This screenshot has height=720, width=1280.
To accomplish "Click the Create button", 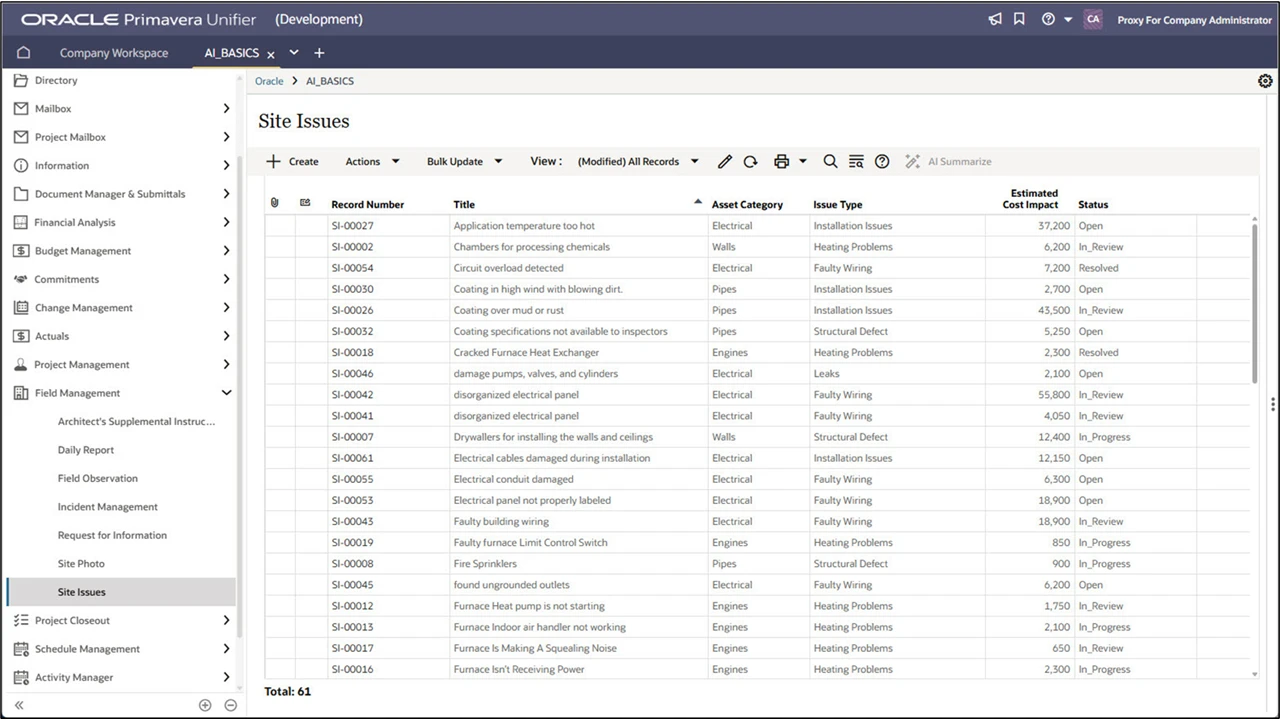I will tap(292, 161).
